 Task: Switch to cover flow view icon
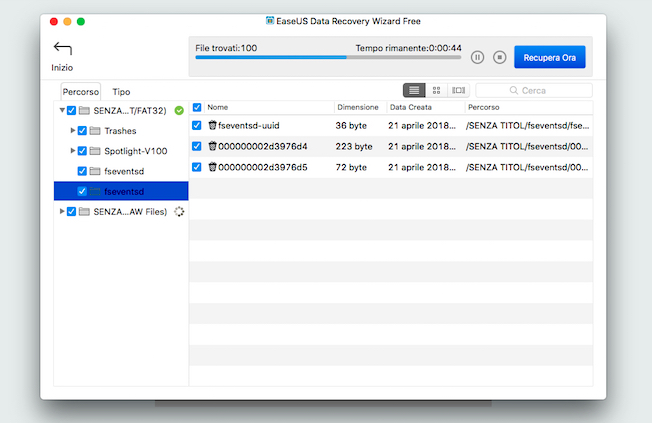coord(458,90)
